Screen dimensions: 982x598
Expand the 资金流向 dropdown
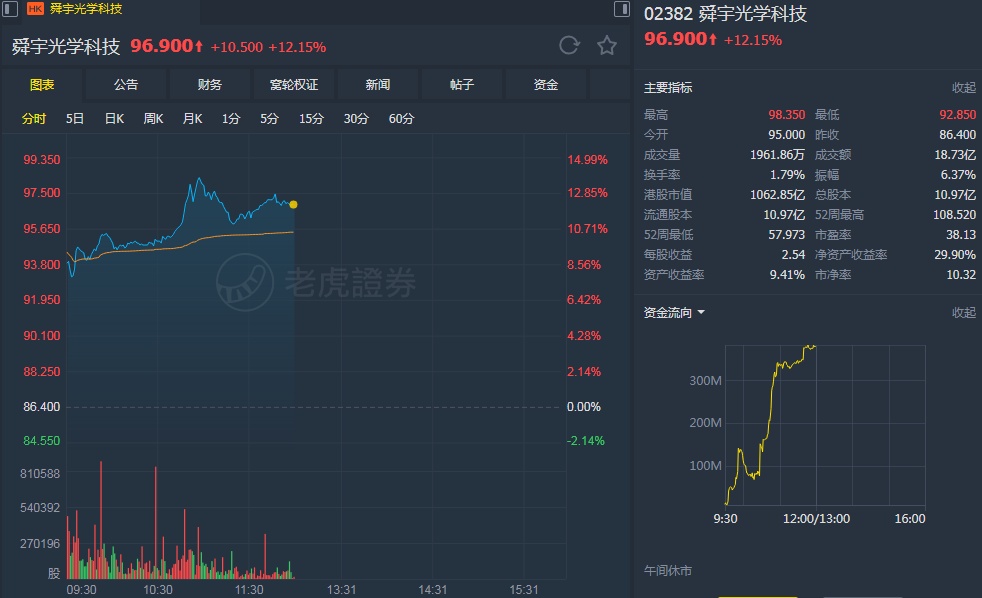(700, 313)
